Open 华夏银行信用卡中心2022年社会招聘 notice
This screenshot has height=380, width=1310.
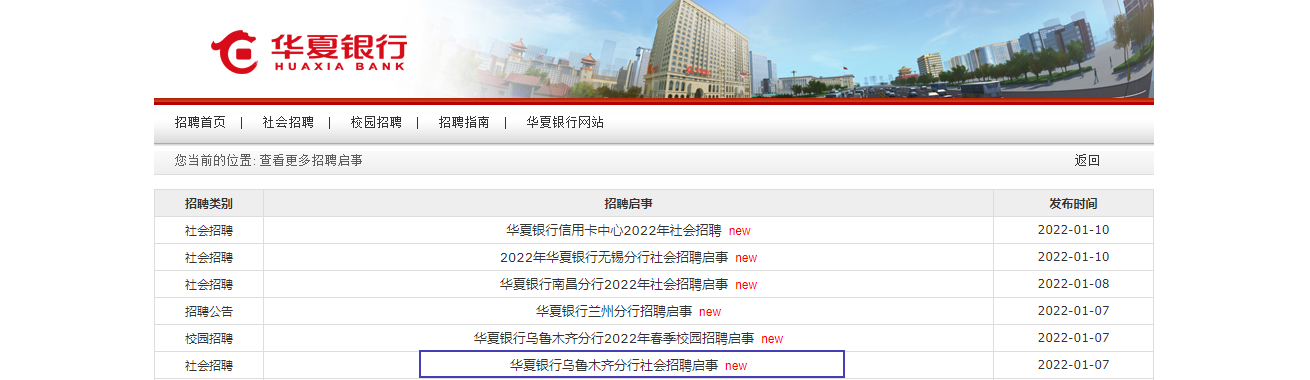(x=613, y=230)
